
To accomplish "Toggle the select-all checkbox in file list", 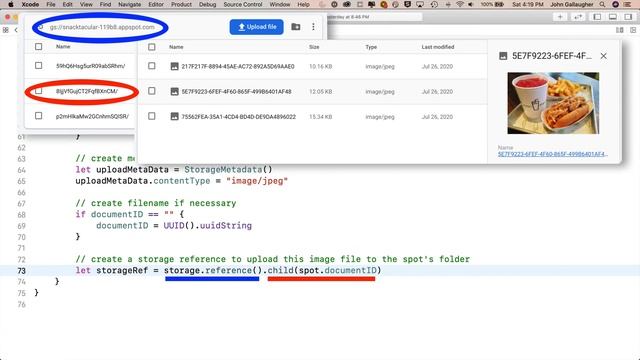I will [152, 47].
